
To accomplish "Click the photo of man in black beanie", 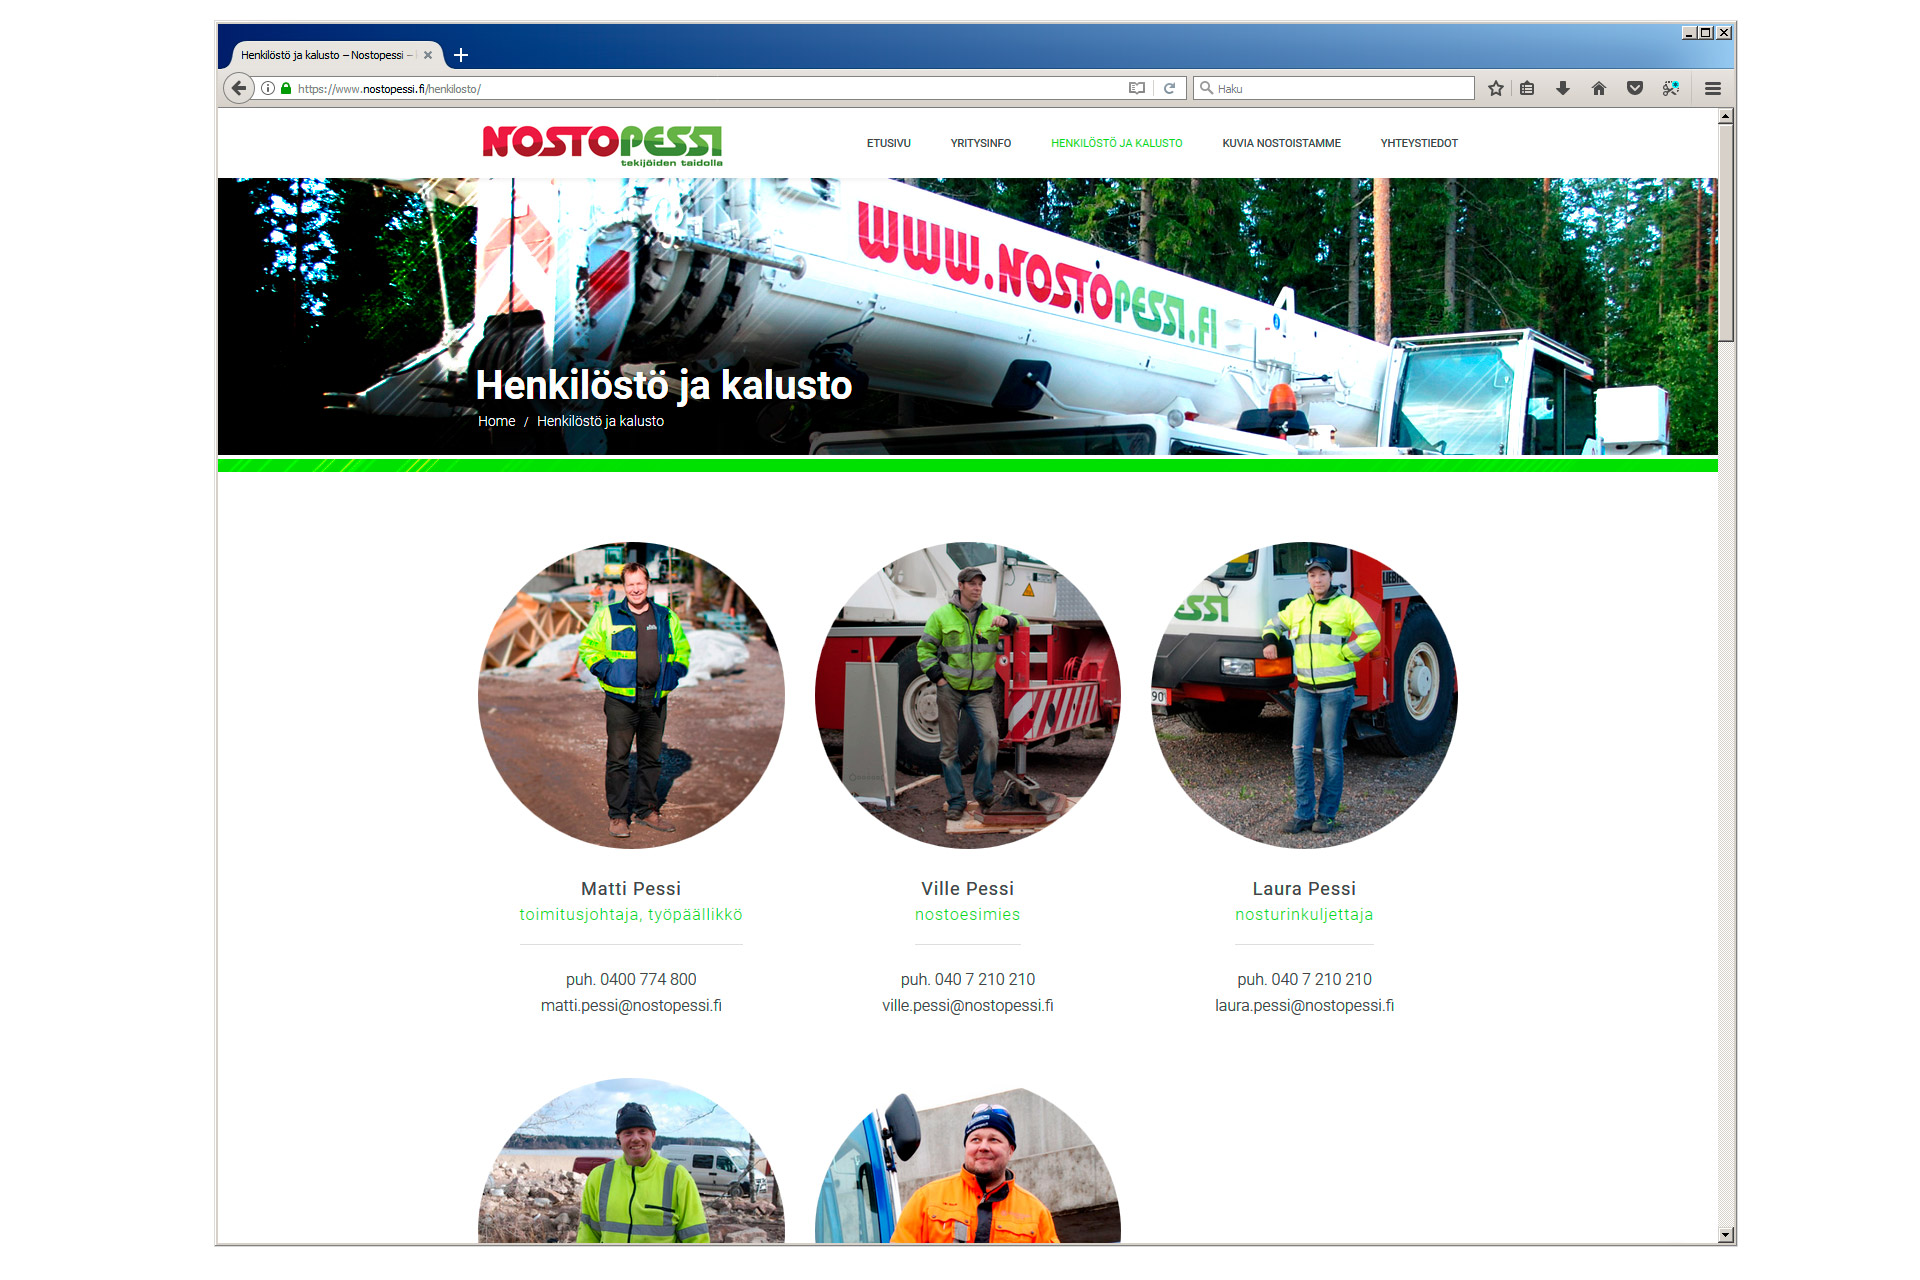I will point(631,1161).
